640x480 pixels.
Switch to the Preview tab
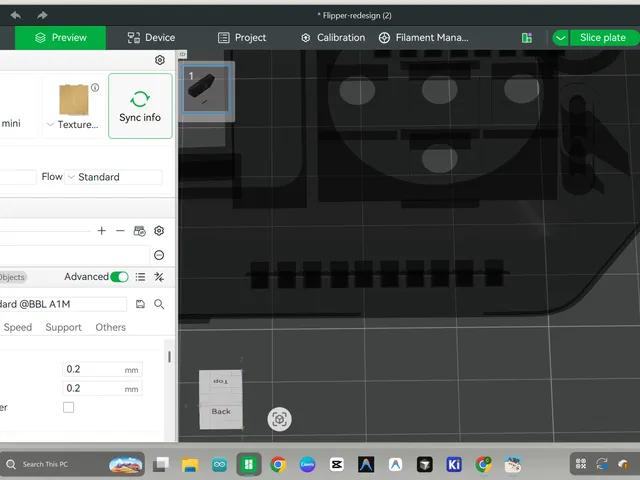60,38
